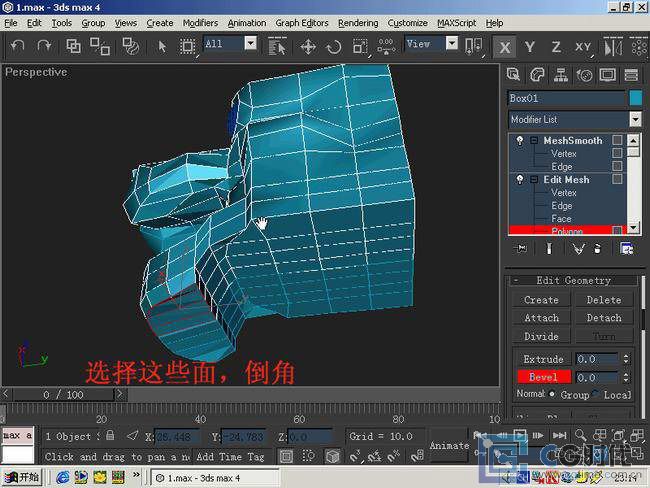Click the Pin Stack icon
Screen dimensions: 650x488
coord(521,248)
